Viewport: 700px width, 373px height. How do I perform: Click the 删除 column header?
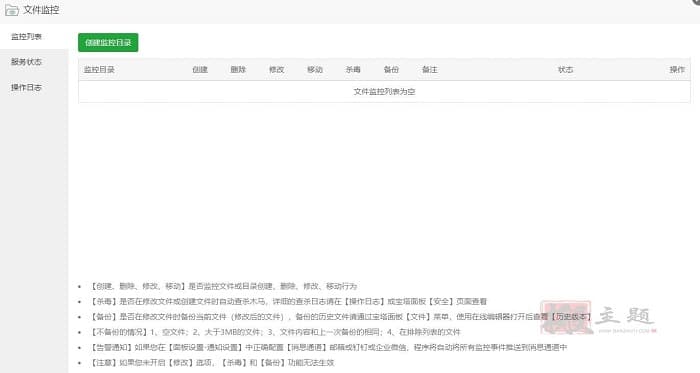tap(238, 70)
